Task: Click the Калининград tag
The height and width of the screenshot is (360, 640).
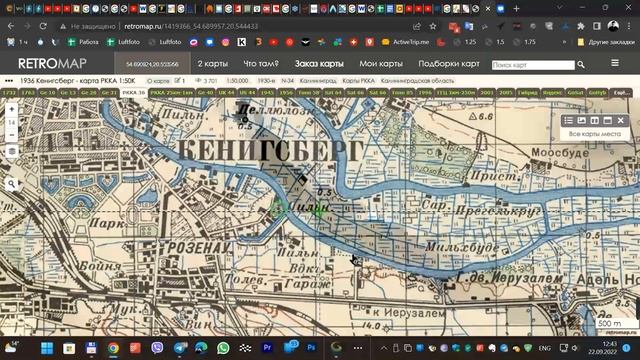Action: pyautogui.click(x=318, y=81)
